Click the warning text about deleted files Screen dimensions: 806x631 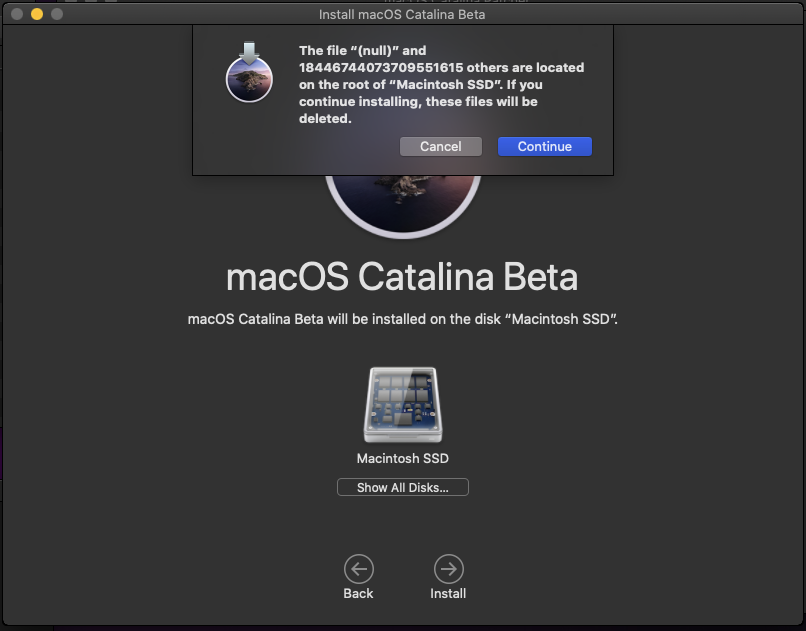coord(441,84)
